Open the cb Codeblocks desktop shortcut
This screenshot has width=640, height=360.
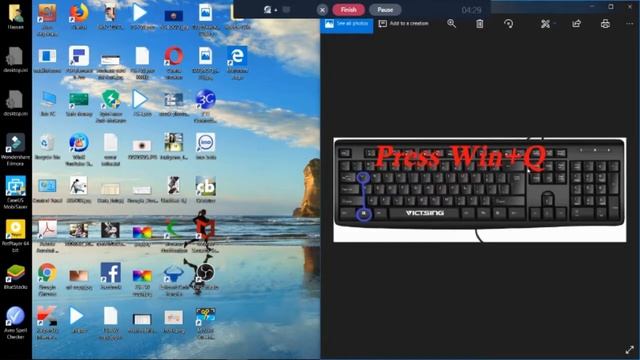205,190
